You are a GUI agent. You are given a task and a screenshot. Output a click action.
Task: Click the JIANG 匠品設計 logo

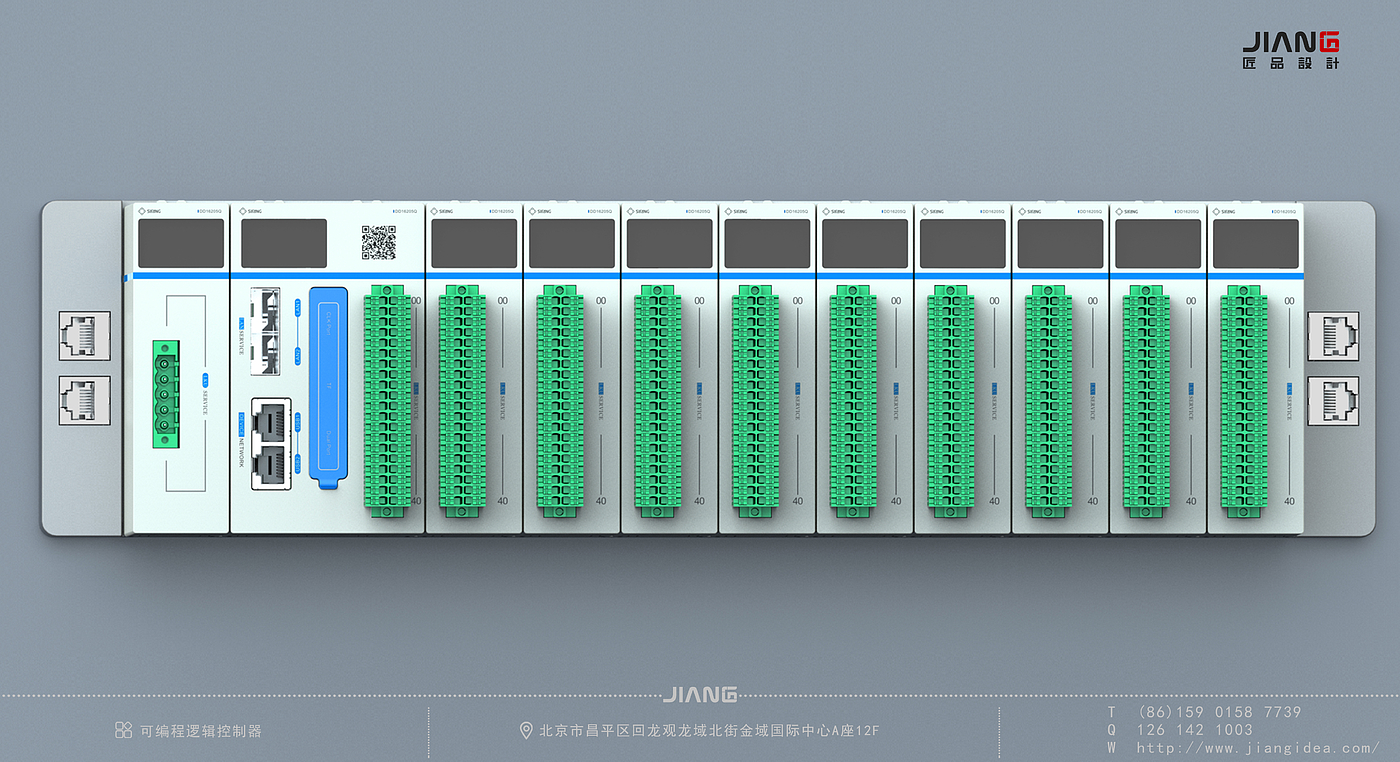coord(1291,50)
